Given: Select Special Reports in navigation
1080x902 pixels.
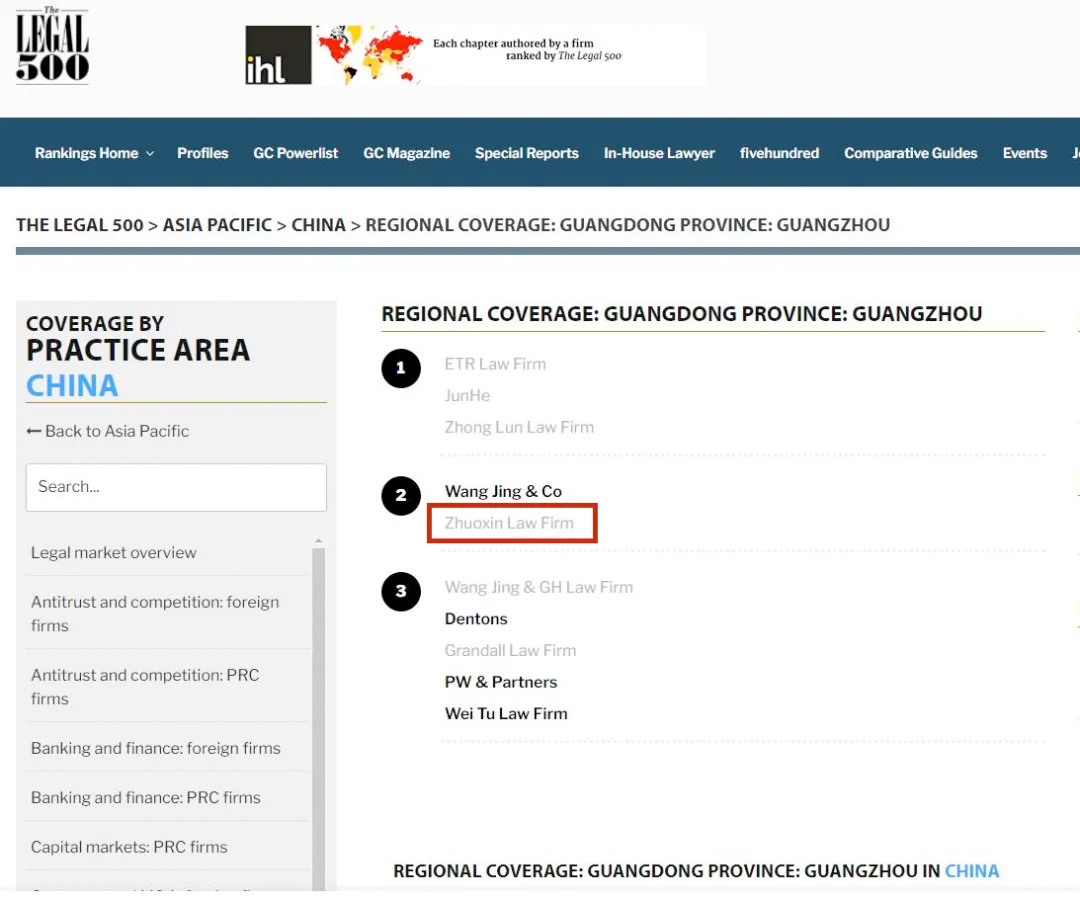Looking at the screenshot, I should (x=527, y=153).
